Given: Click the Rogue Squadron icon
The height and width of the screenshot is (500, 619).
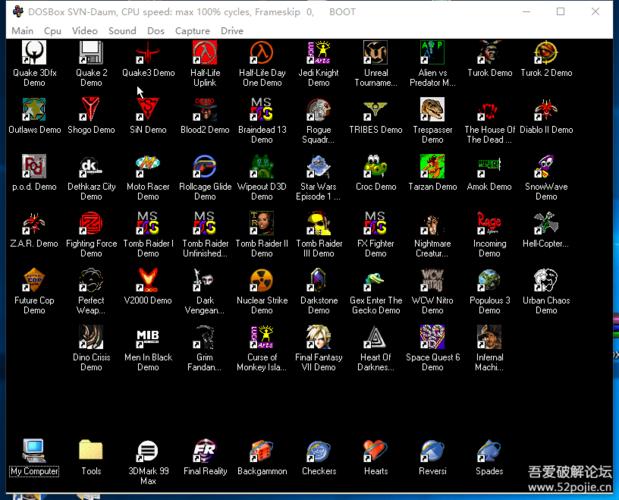Looking at the screenshot, I should coord(318,110).
